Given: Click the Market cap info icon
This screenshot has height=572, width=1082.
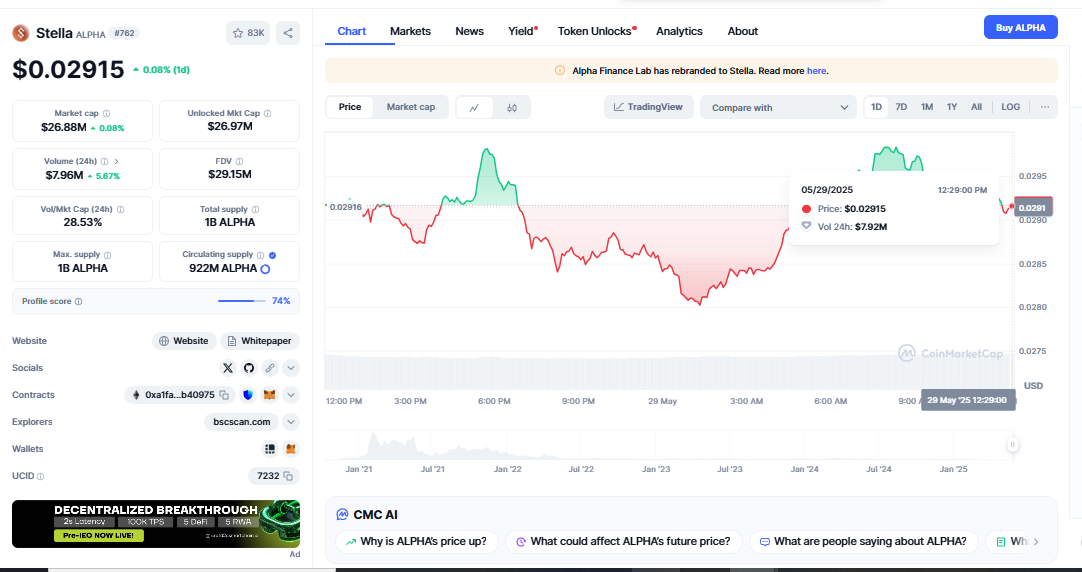Looking at the screenshot, I should click(x=106, y=113).
